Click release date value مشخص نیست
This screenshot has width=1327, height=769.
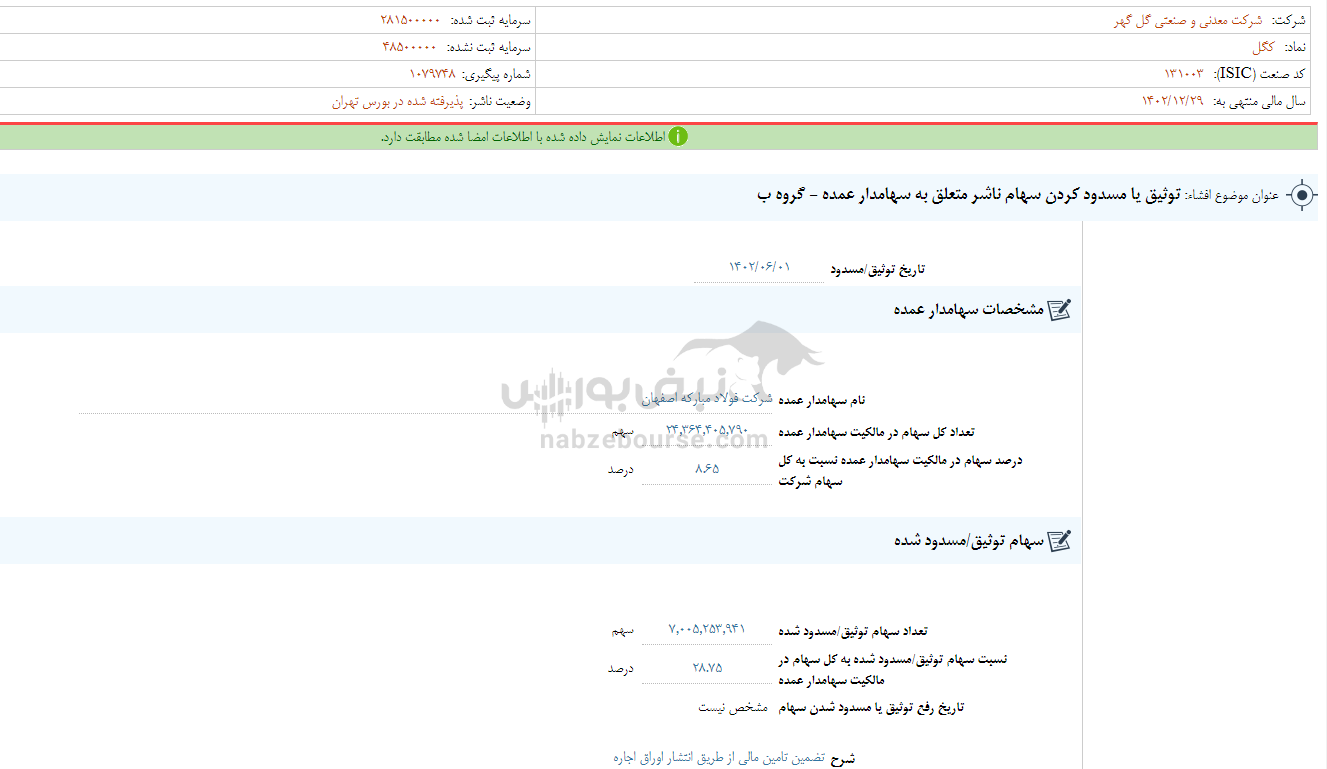tap(733, 707)
